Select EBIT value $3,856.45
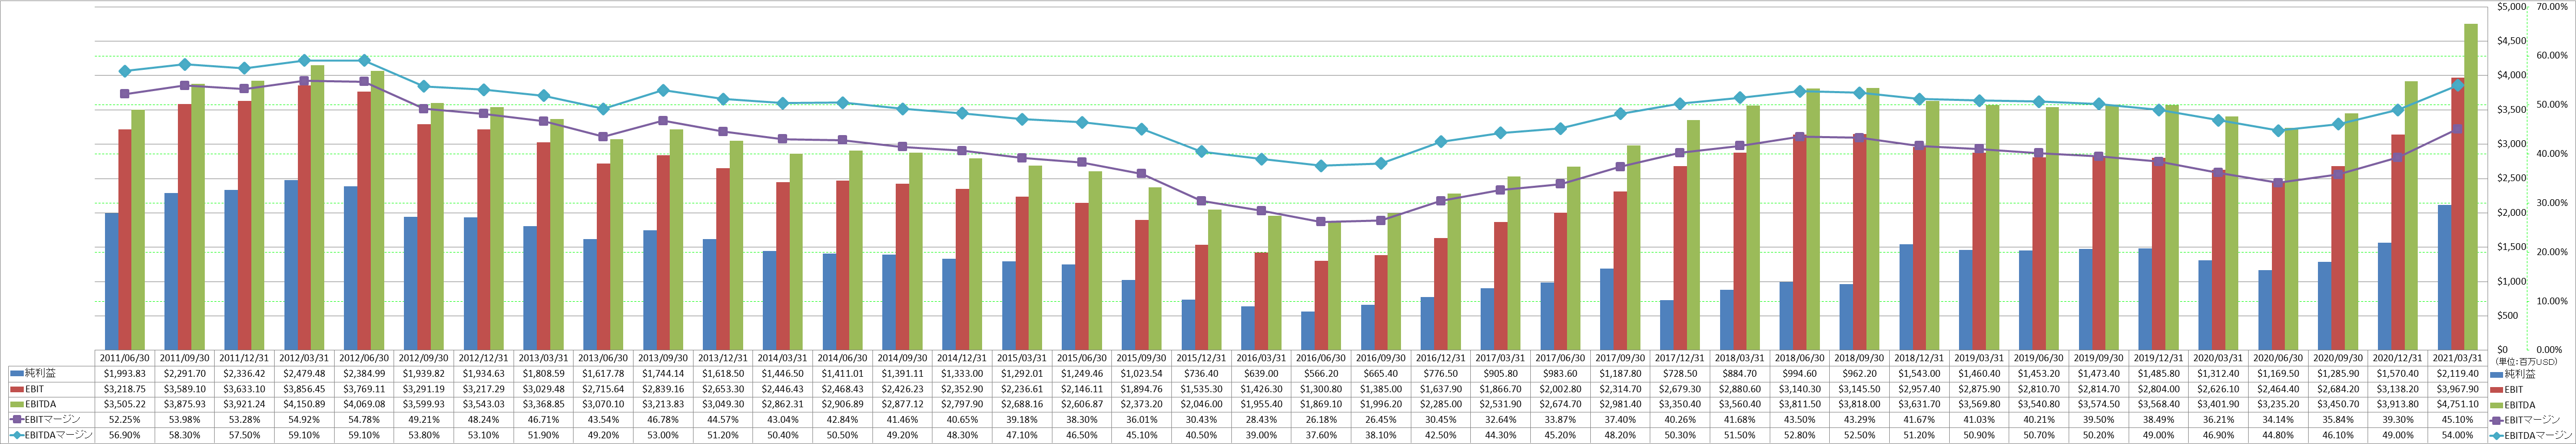Screen dimensions: 2576x444 [304, 388]
